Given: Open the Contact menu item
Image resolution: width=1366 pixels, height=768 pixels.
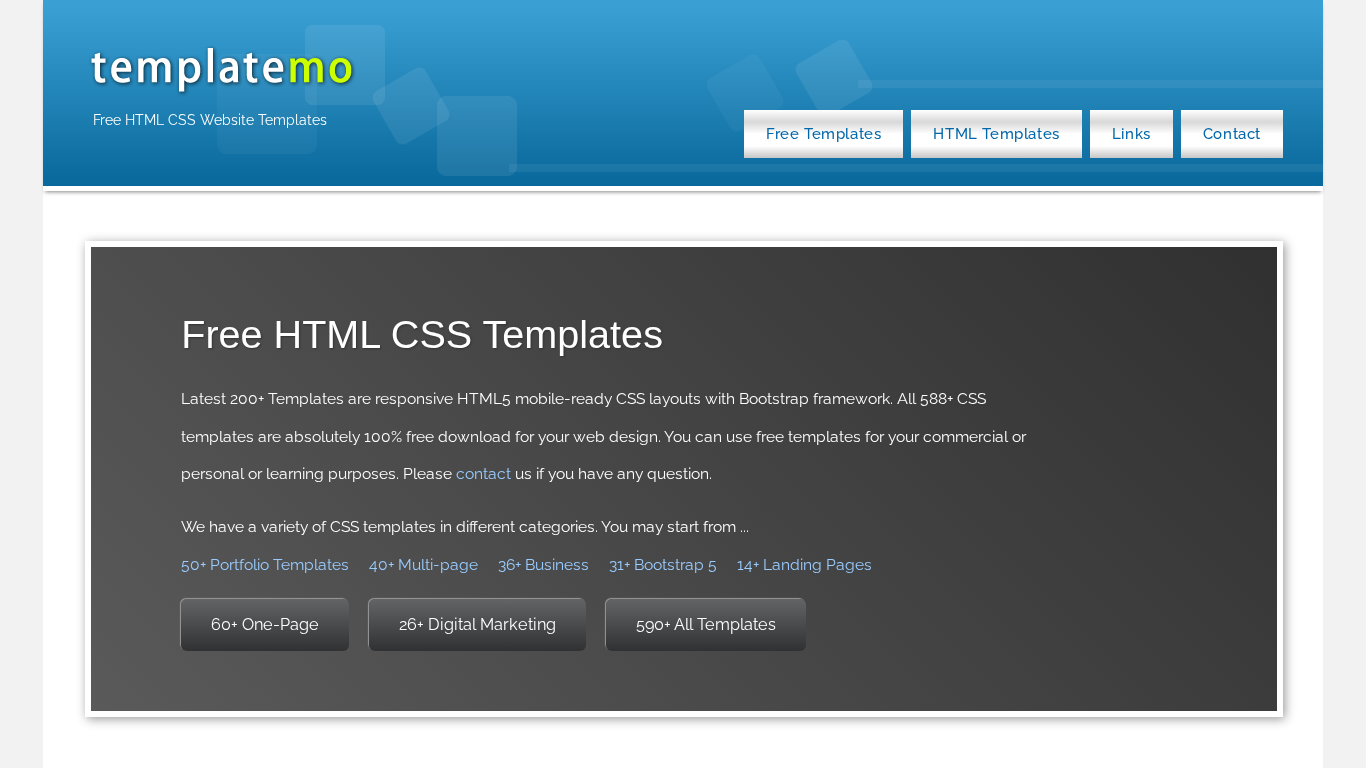Looking at the screenshot, I should coord(1231,134).
